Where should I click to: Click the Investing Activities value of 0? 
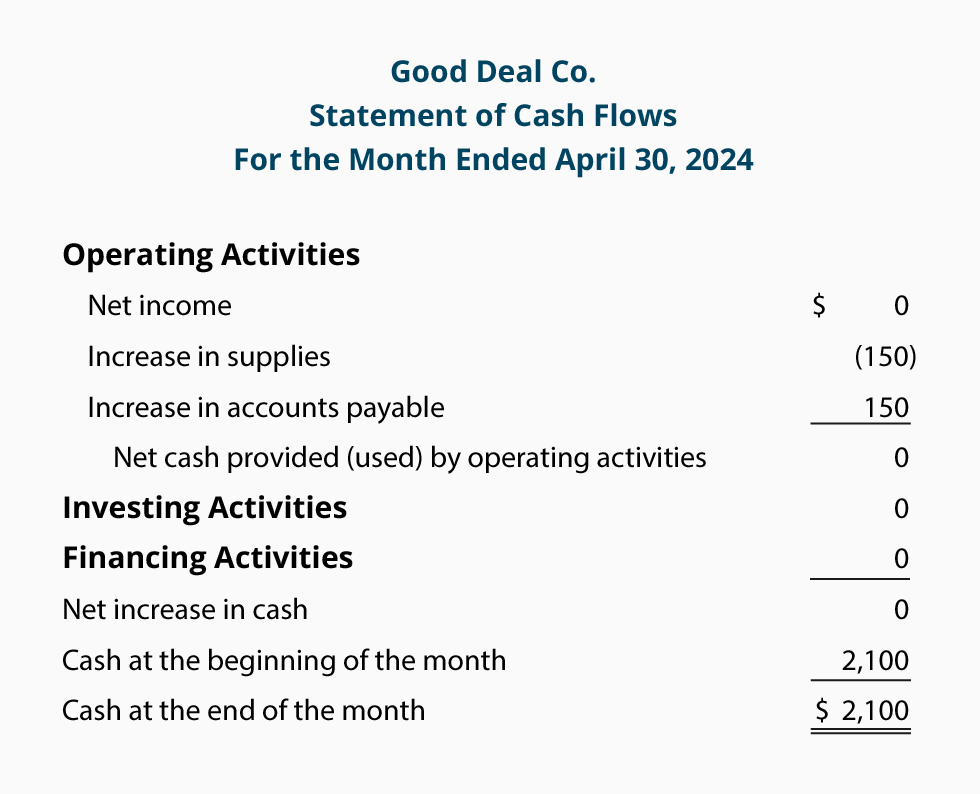click(x=901, y=508)
